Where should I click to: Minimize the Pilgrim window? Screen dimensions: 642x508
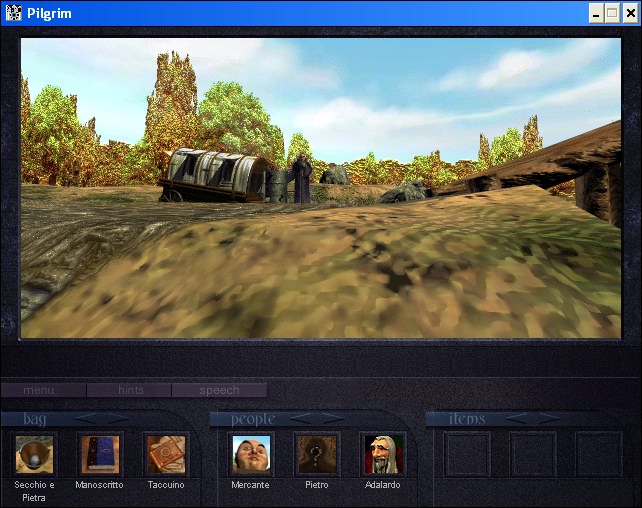click(x=596, y=14)
